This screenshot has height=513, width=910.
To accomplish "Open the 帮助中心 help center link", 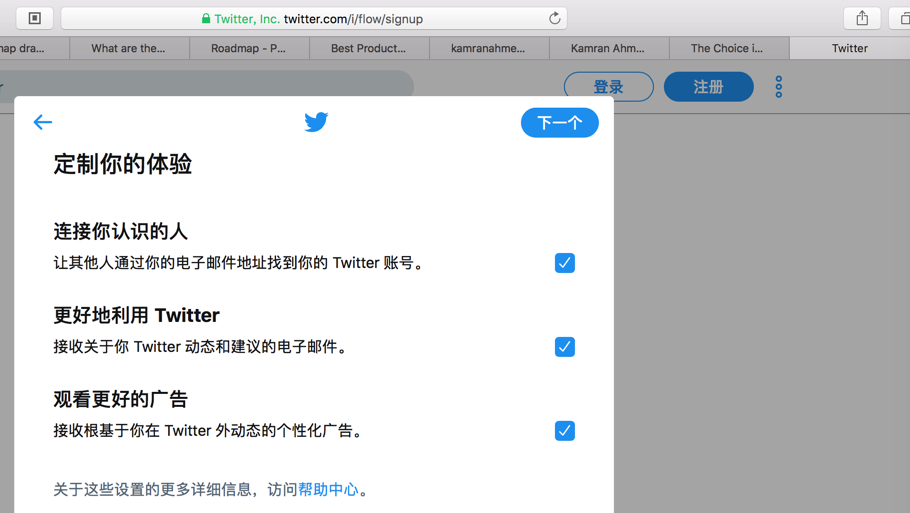I will pos(328,489).
